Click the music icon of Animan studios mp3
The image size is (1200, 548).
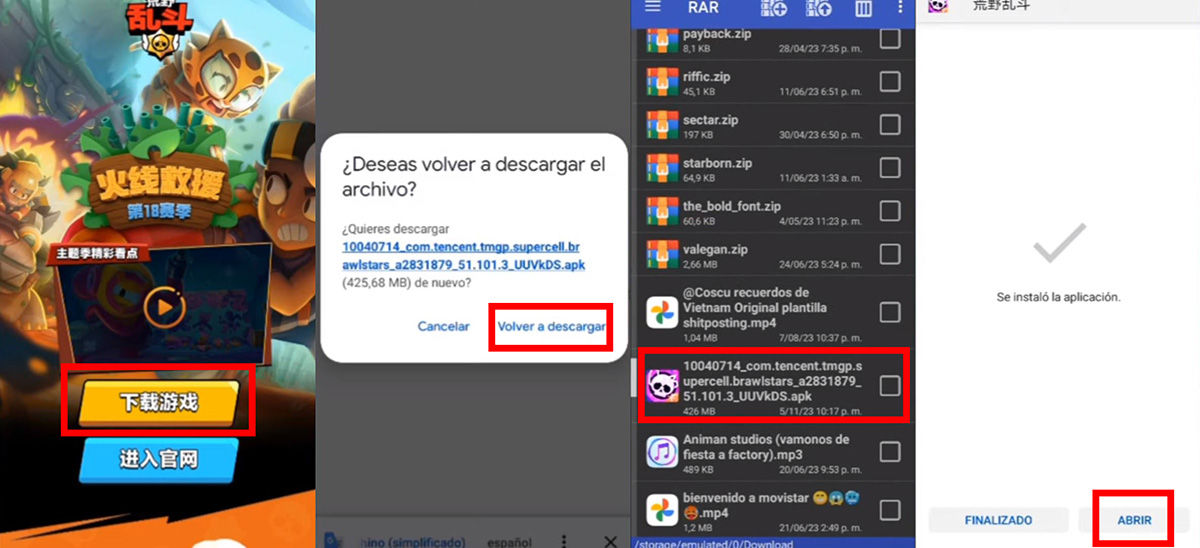click(x=662, y=452)
